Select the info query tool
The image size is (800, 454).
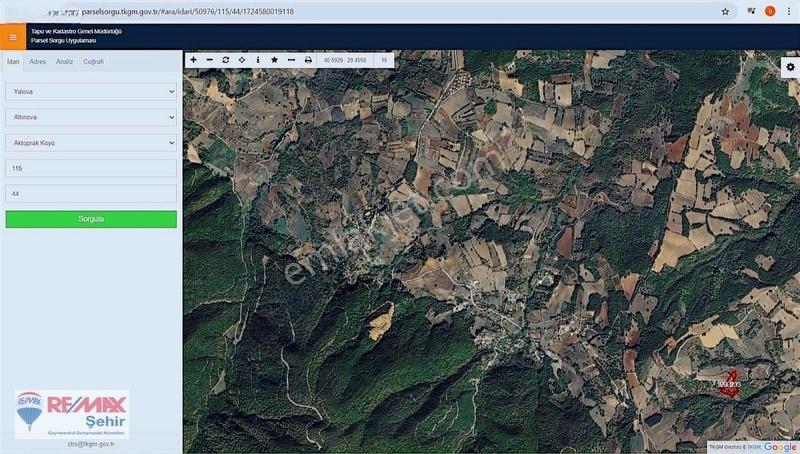[x=258, y=60]
